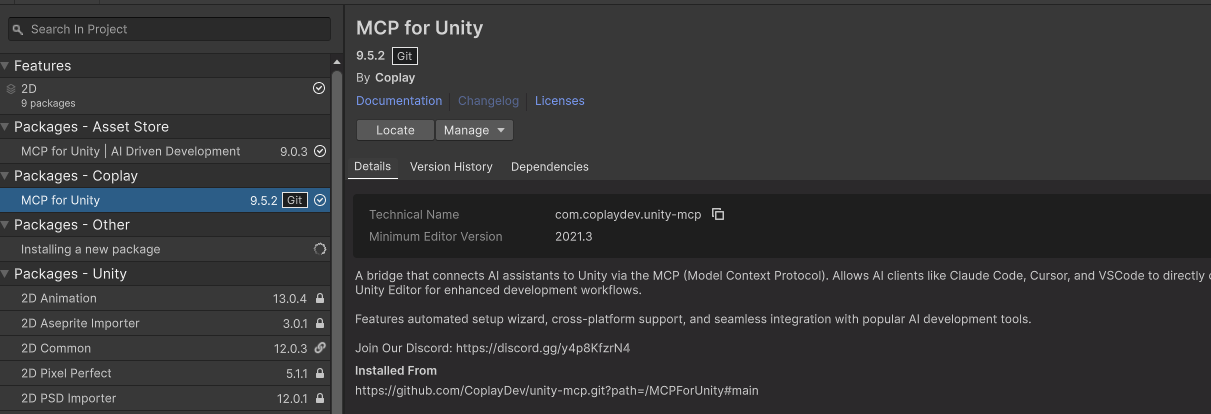The width and height of the screenshot is (1211, 414).
Task: Collapse the Packages - Unity section
Action: [x=6, y=273]
